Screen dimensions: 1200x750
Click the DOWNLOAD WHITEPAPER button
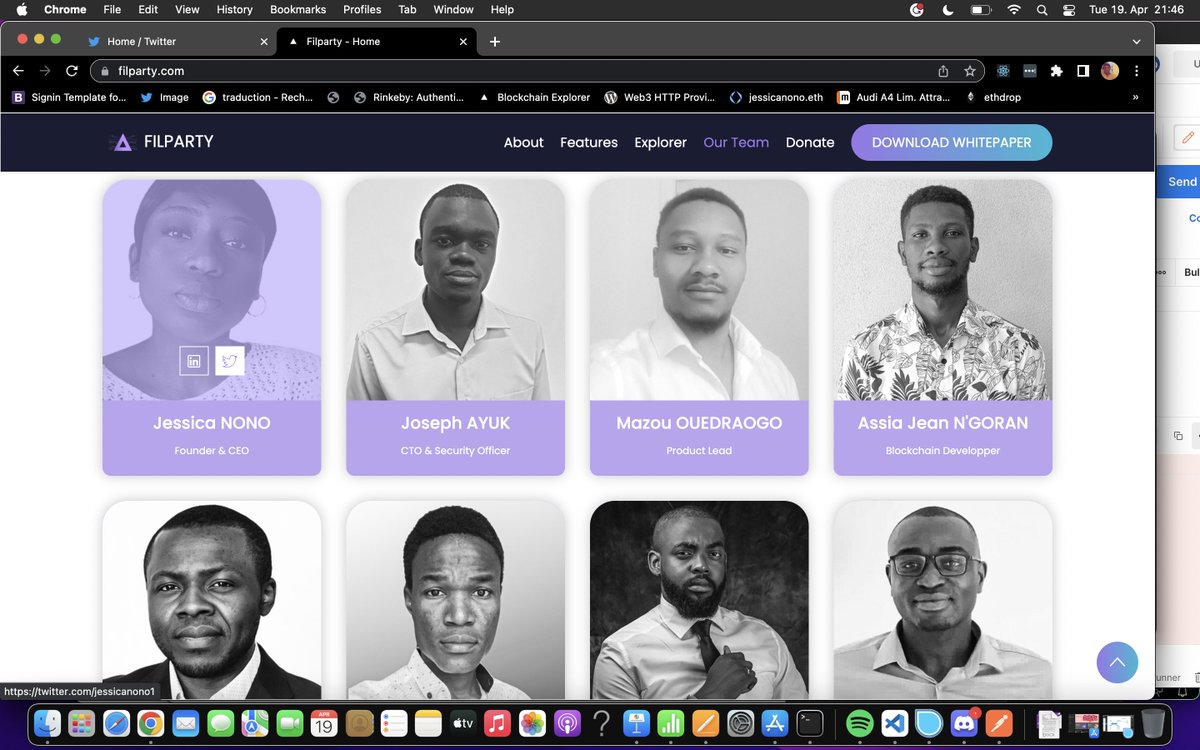tap(951, 142)
